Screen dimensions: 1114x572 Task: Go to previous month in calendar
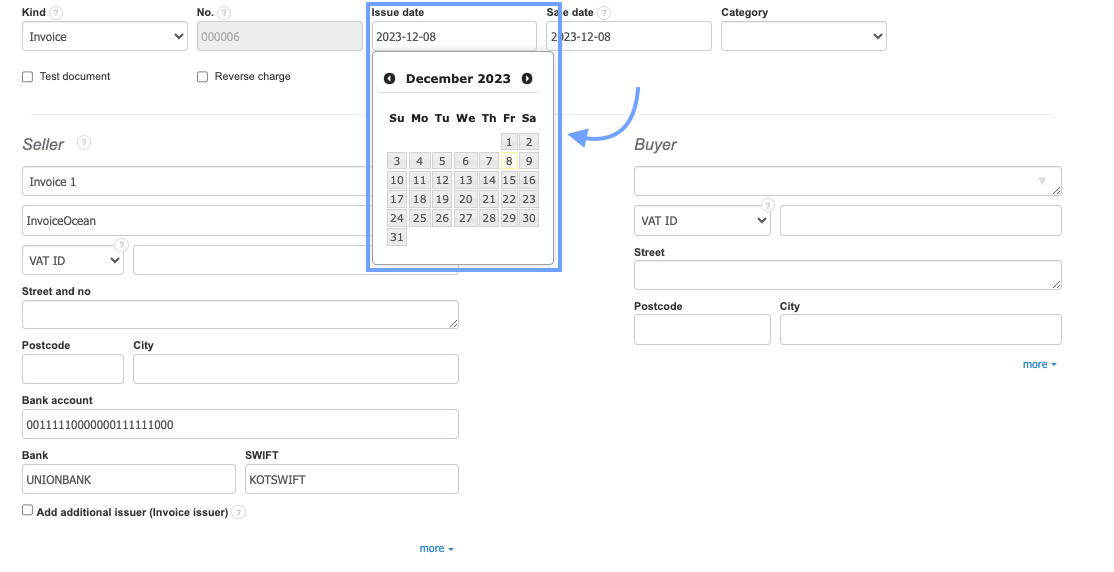(x=389, y=79)
